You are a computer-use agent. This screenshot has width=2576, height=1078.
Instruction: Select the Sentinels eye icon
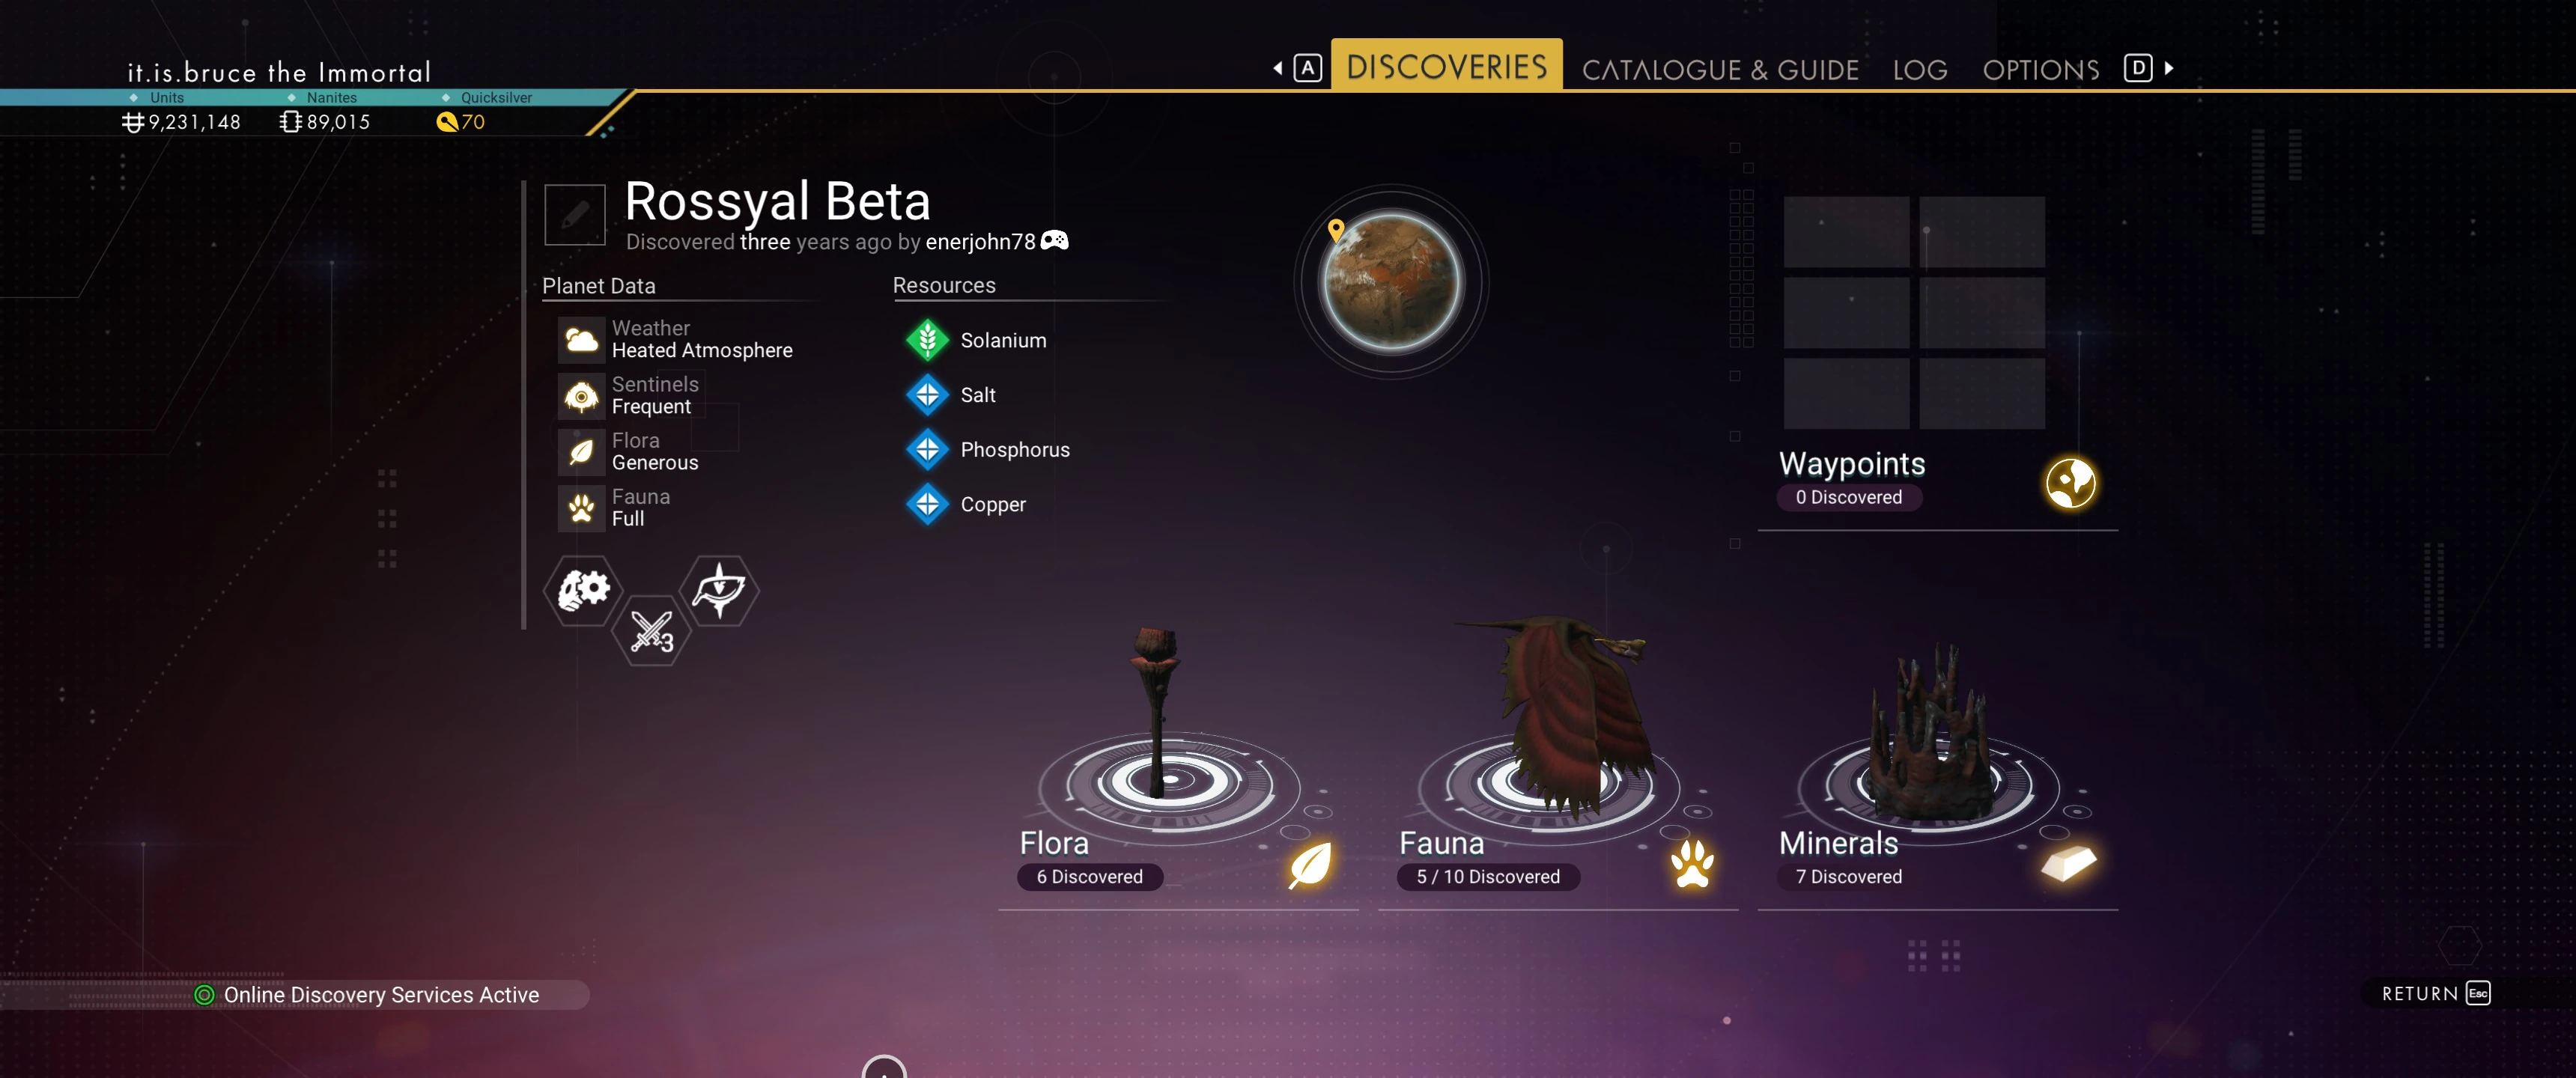coord(581,396)
